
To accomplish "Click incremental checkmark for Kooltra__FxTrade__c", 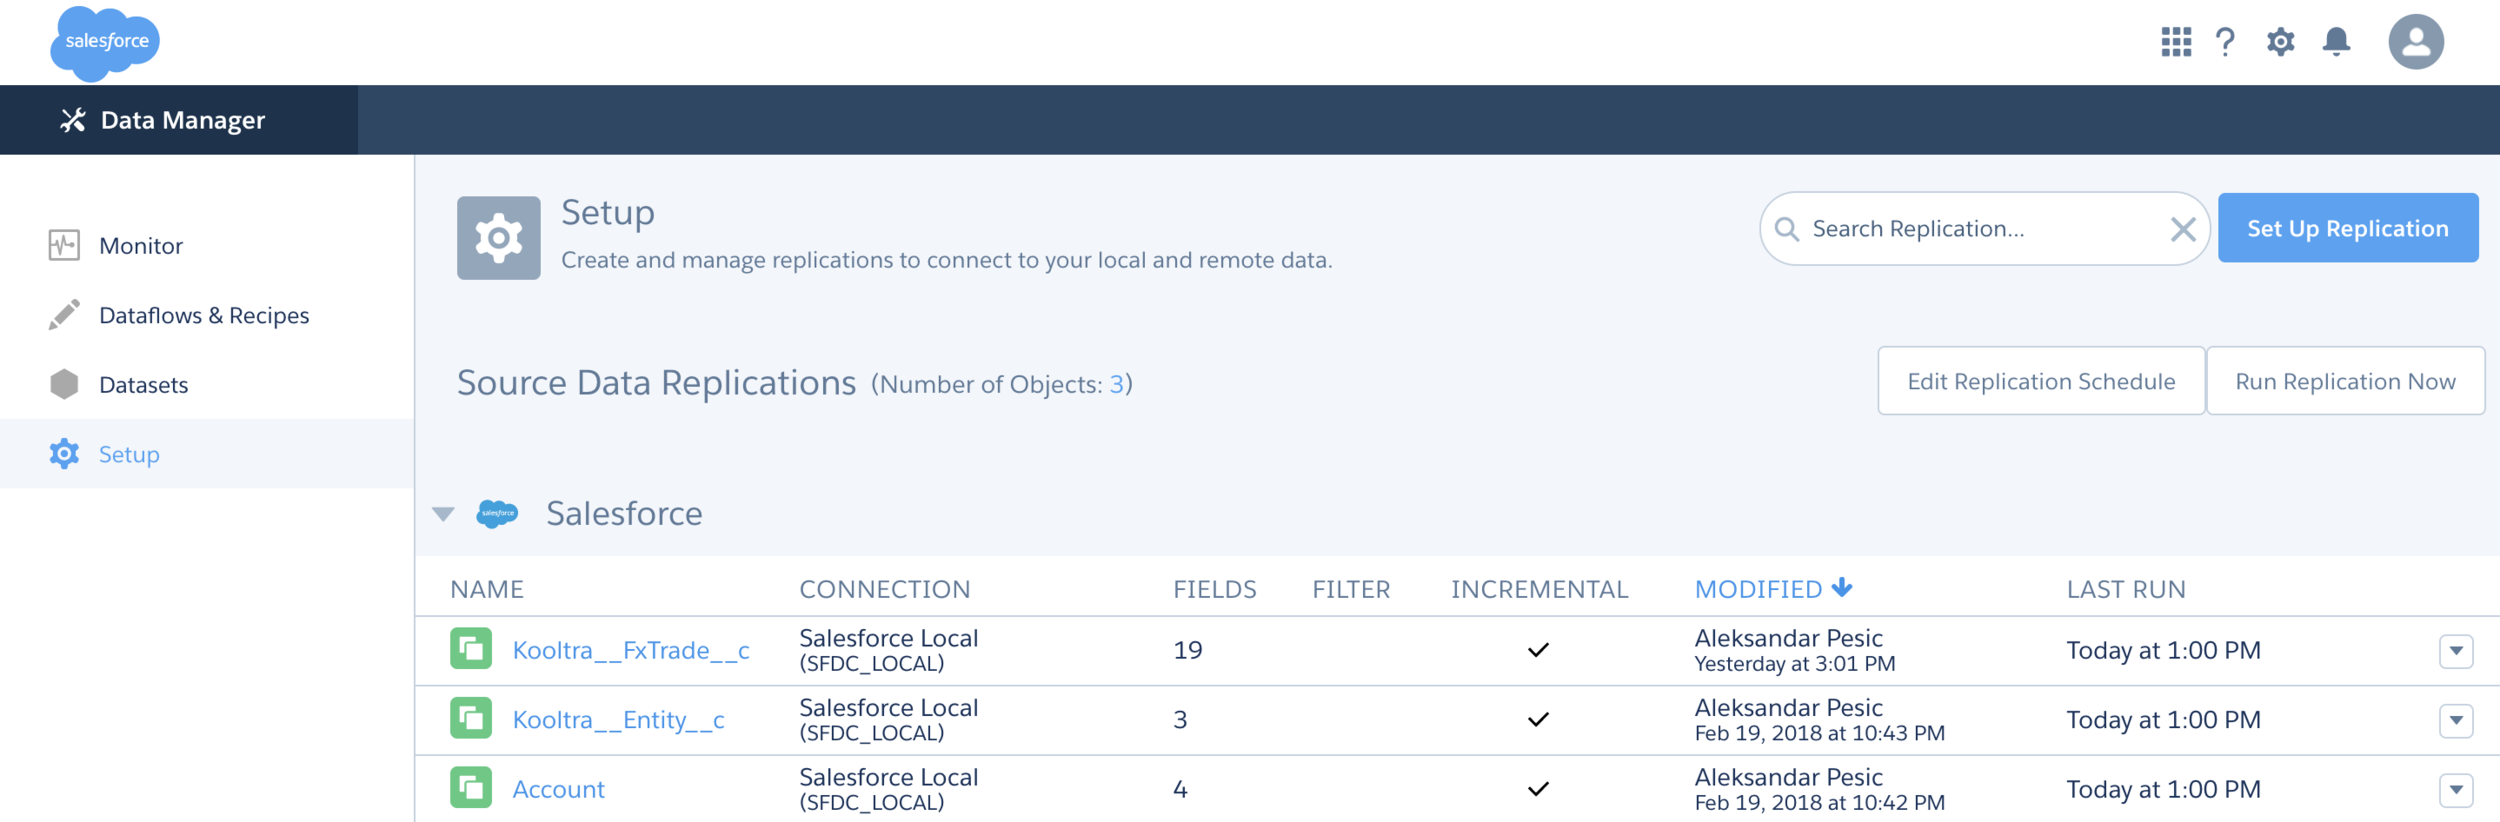I will (1538, 650).
